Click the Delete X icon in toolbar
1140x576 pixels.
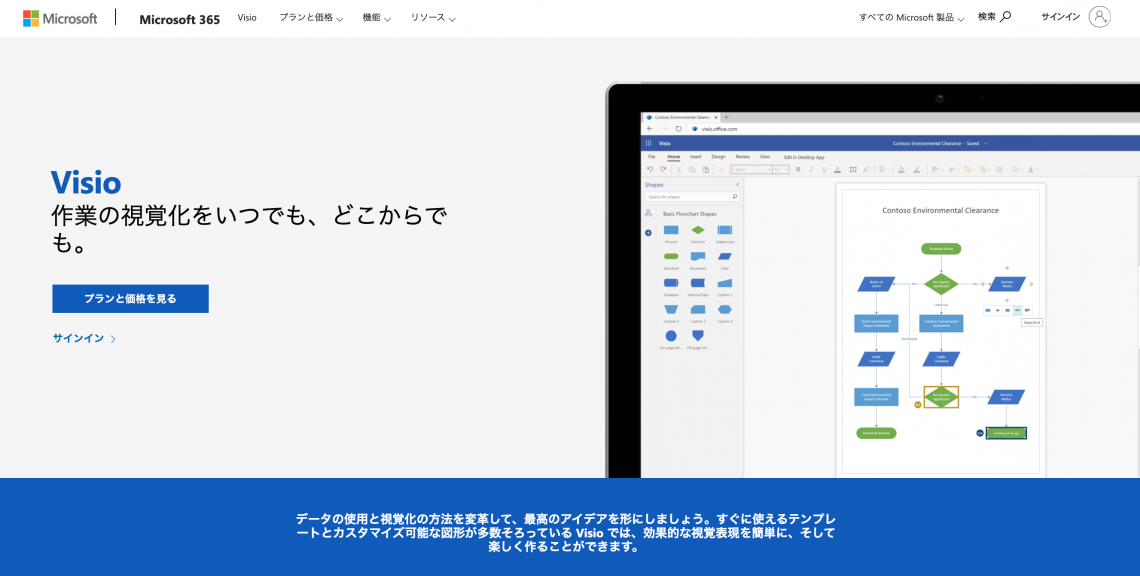pos(721,169)
